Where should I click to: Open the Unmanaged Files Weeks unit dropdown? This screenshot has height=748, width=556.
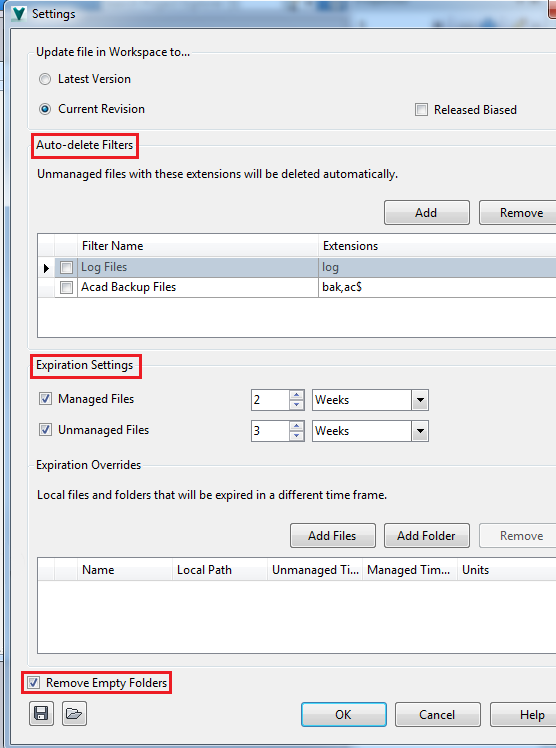(420, 431)
